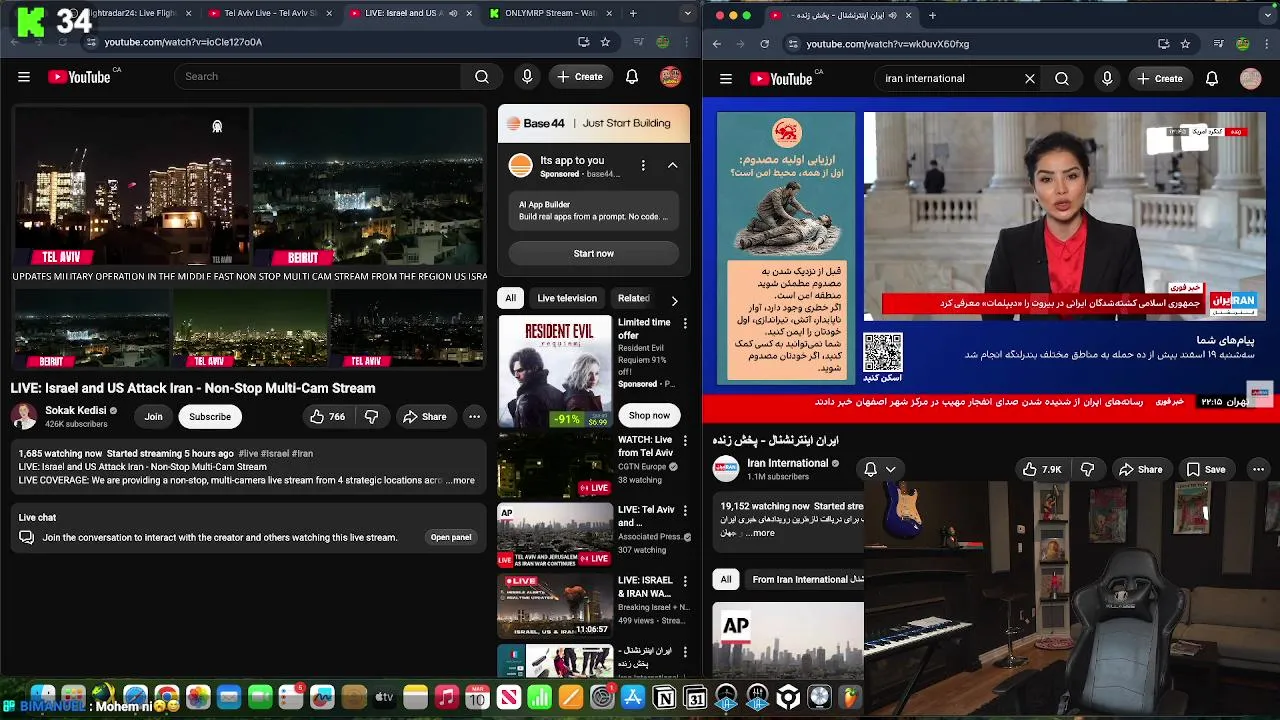Image resolution: width=1280 pixels, height=720 pixels.
Task: Bookmark the page with the star in the right window
Action: (x=1185, y=44)
